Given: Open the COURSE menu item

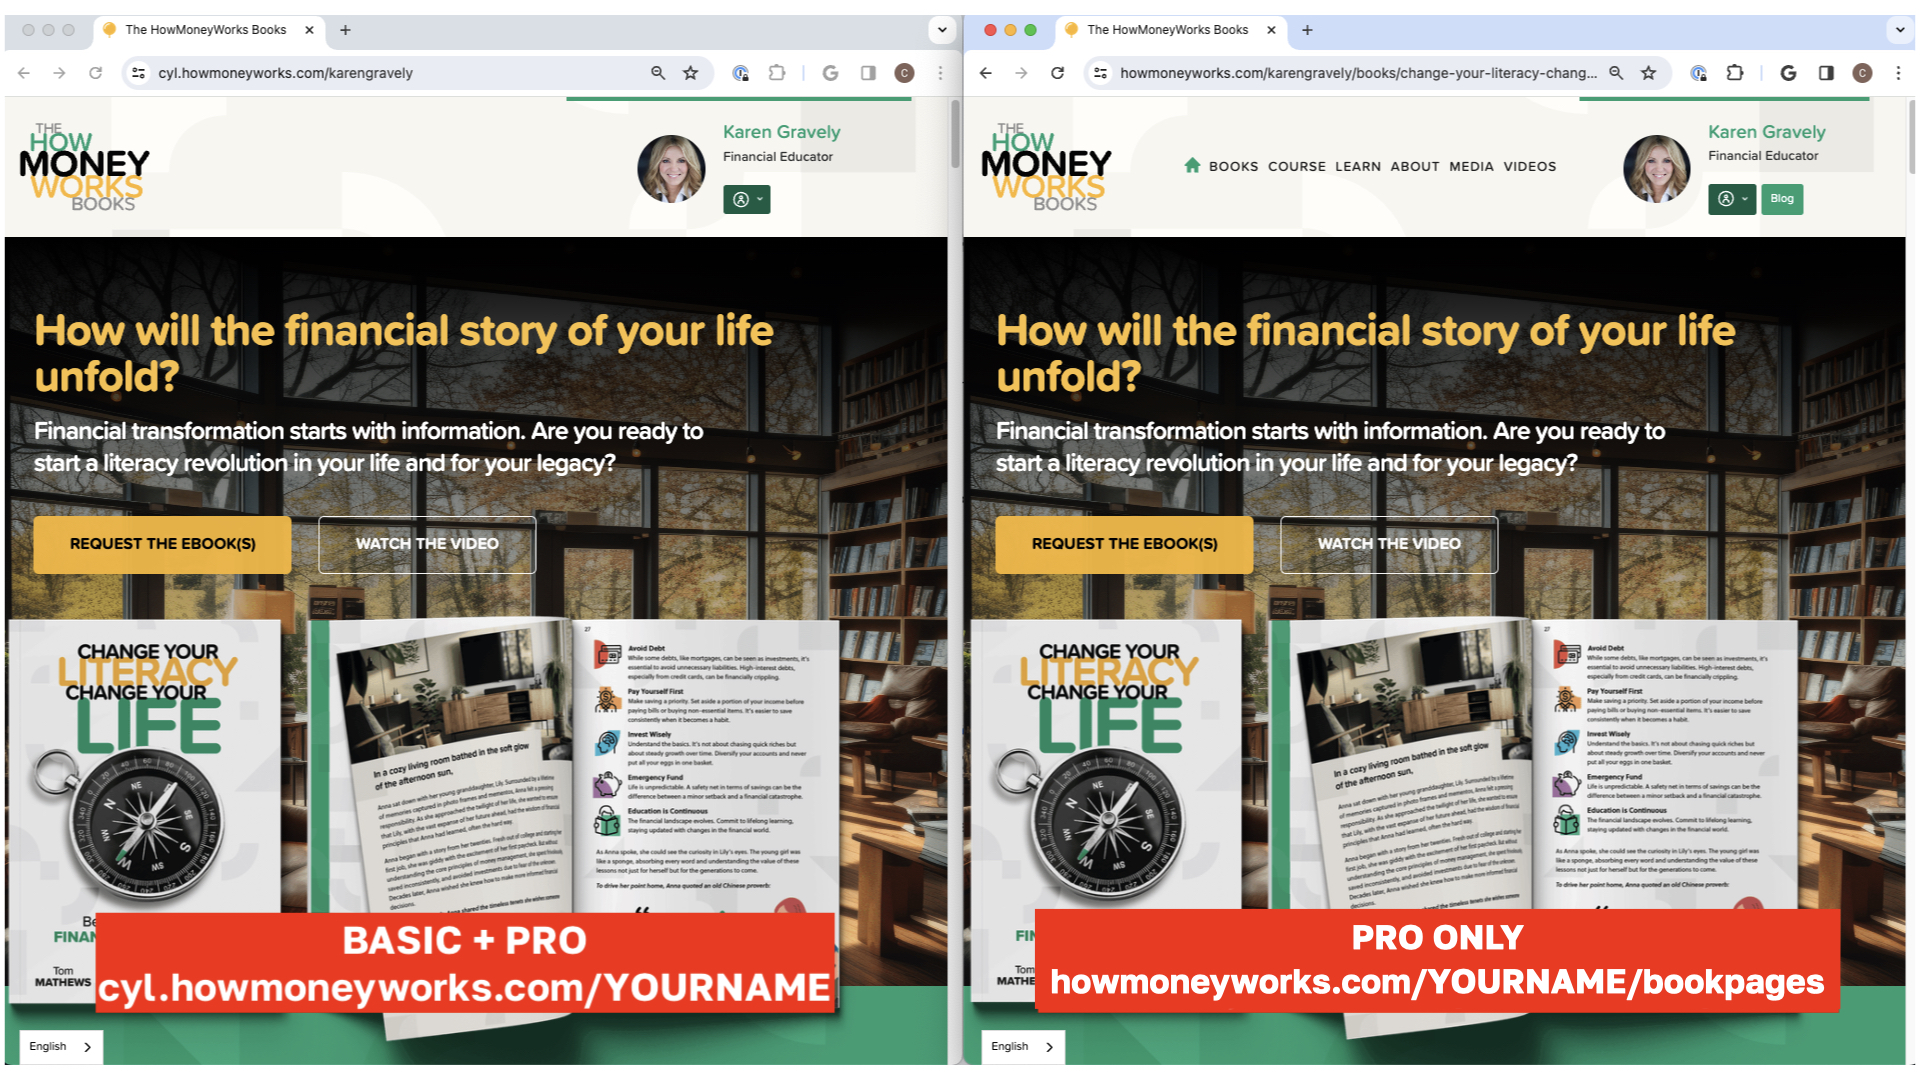Looking at the screenshot, I should [1297, 167].
